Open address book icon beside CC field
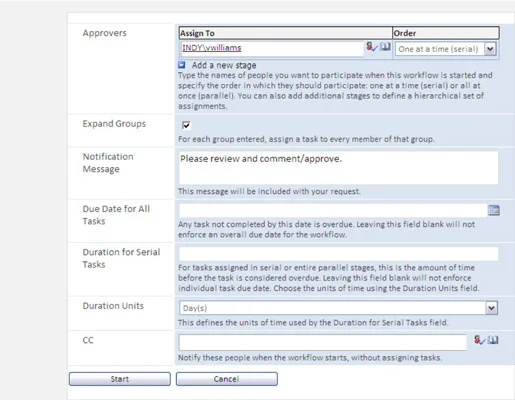Image resolution: width=515 pixels, height=400 pixels. point(493,340)
